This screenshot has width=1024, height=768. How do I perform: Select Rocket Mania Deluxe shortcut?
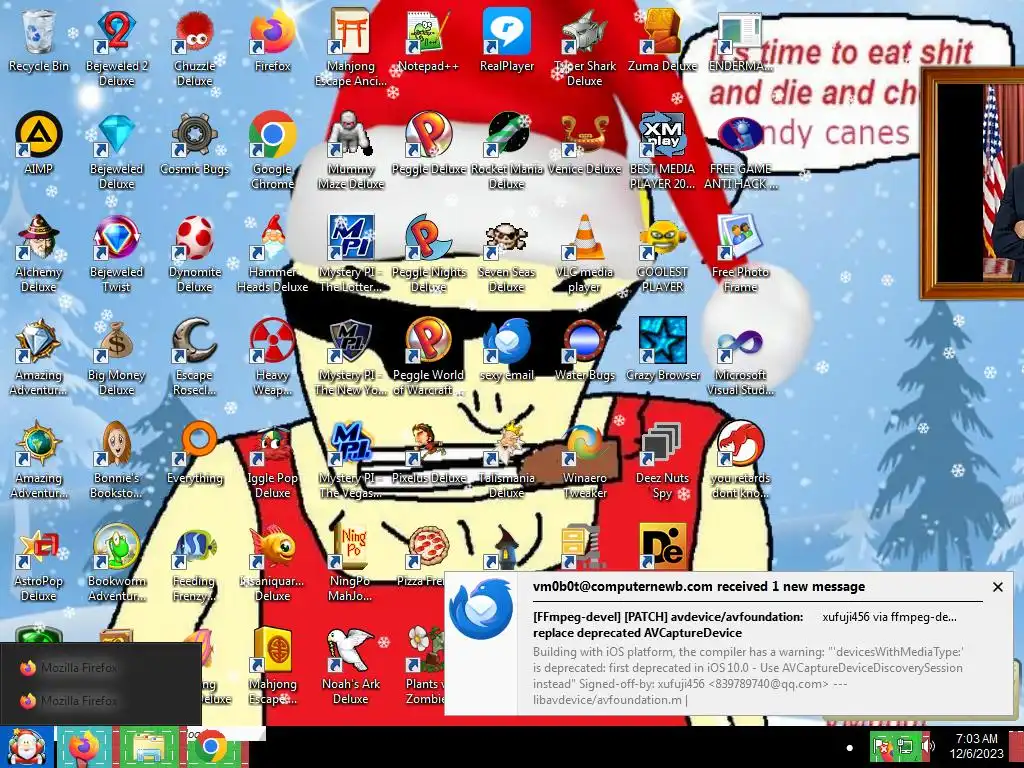[x=507, y=150]
